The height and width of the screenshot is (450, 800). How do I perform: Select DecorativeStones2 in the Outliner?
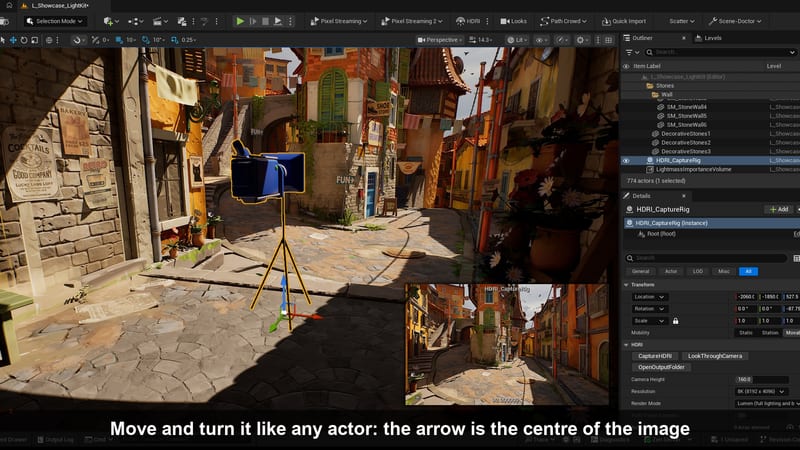click(x=685, y=142)
